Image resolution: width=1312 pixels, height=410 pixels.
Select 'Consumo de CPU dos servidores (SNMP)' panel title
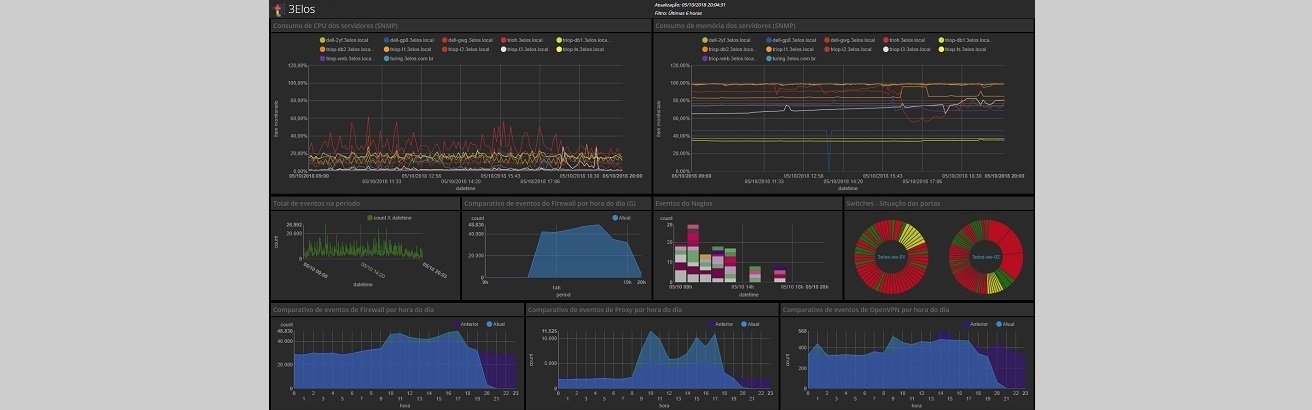[337, 26]
